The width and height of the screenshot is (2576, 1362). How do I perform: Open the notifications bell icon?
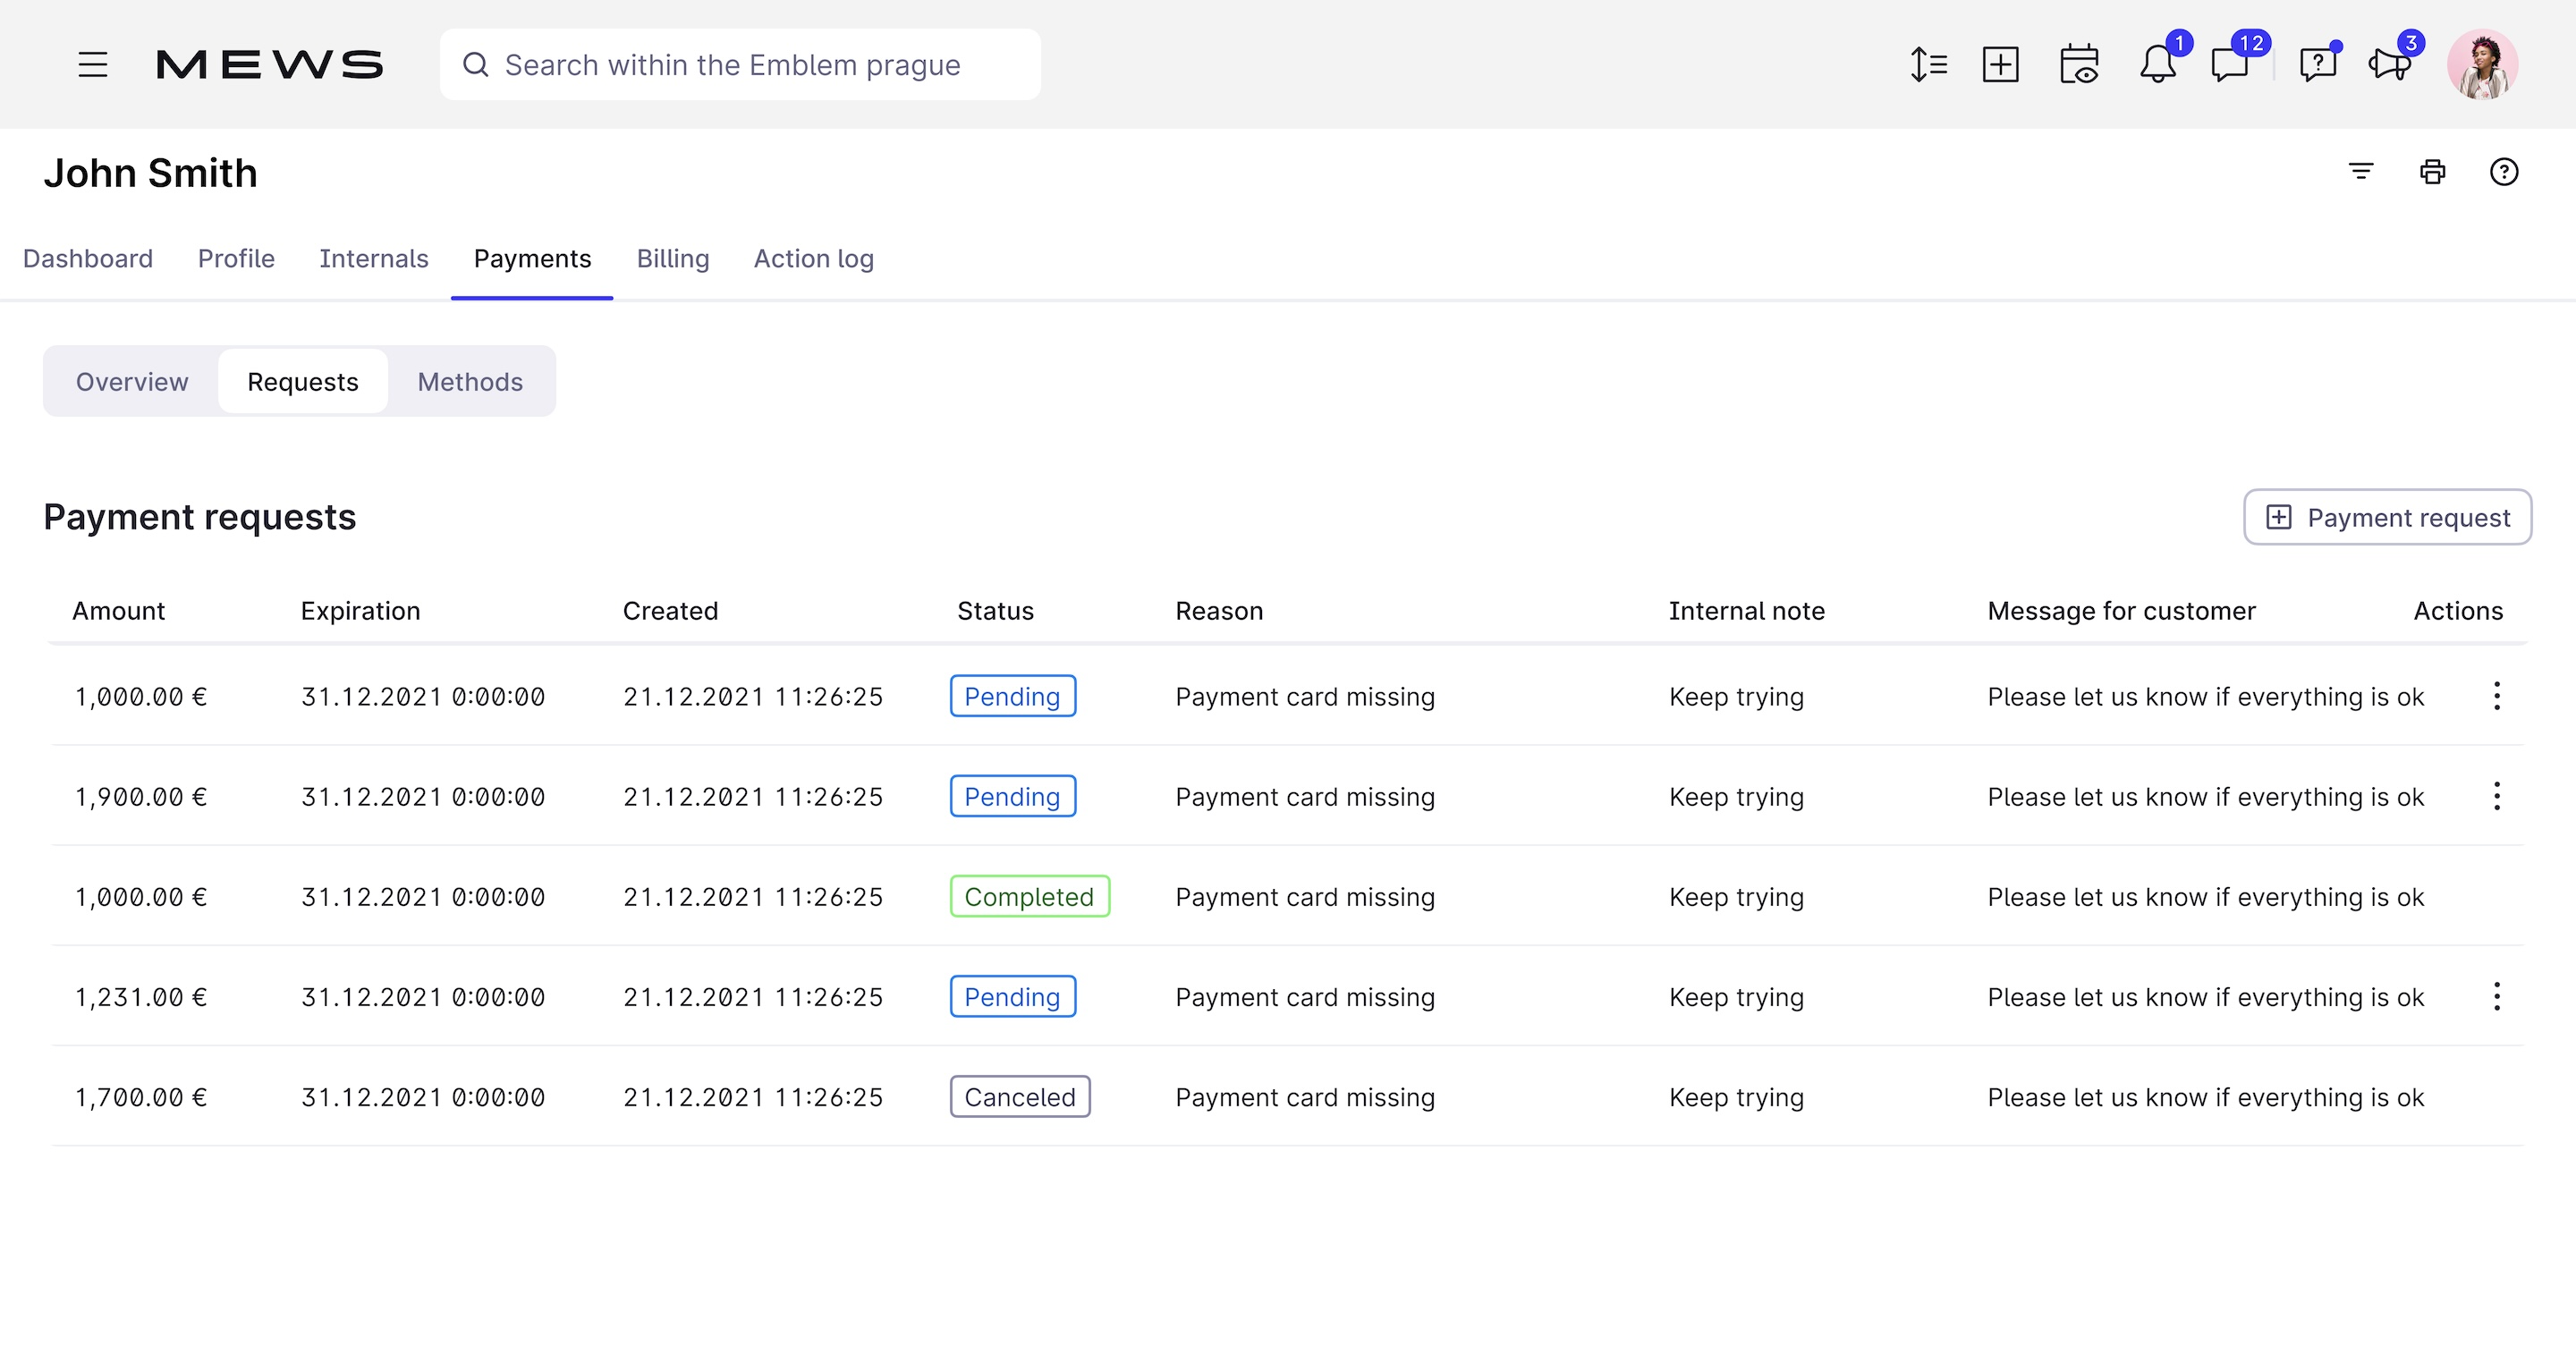pos(2157,64)
